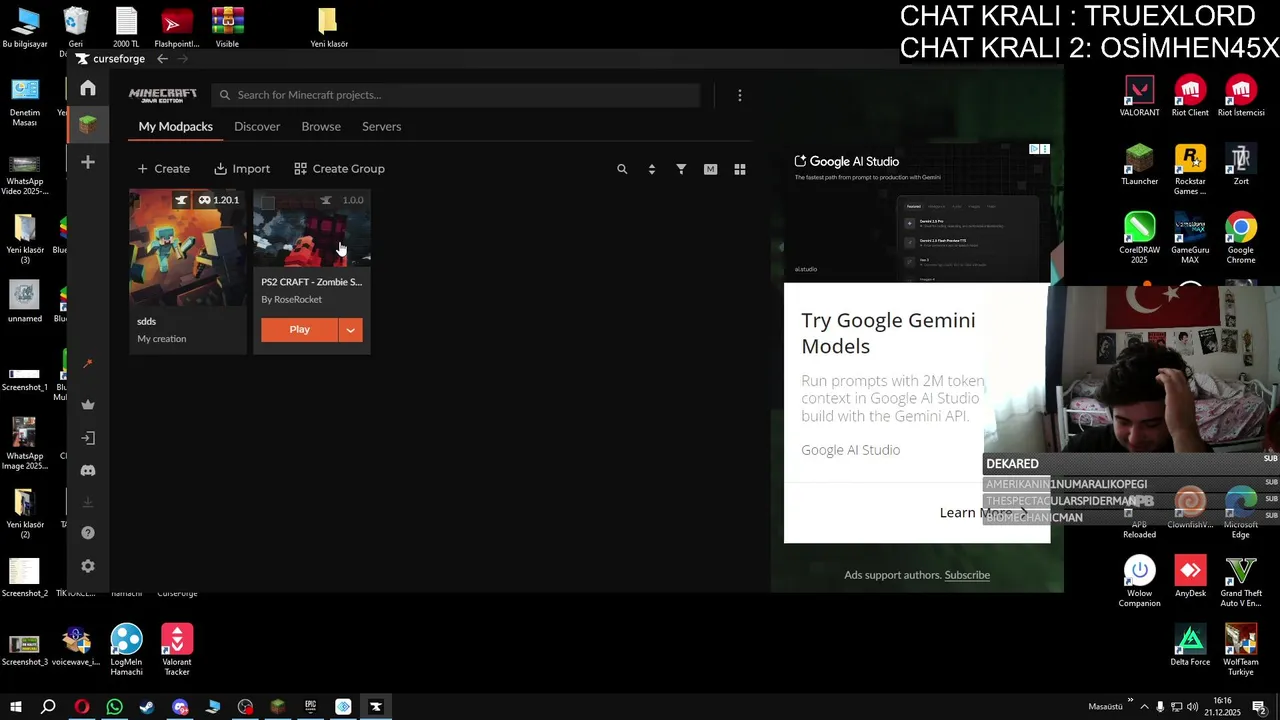Image resolution: width=1280 pixels, height=720 pixels.
Task: Open the PS2 CRAFT modpack thumbnail
Action: tap(312, 228)
